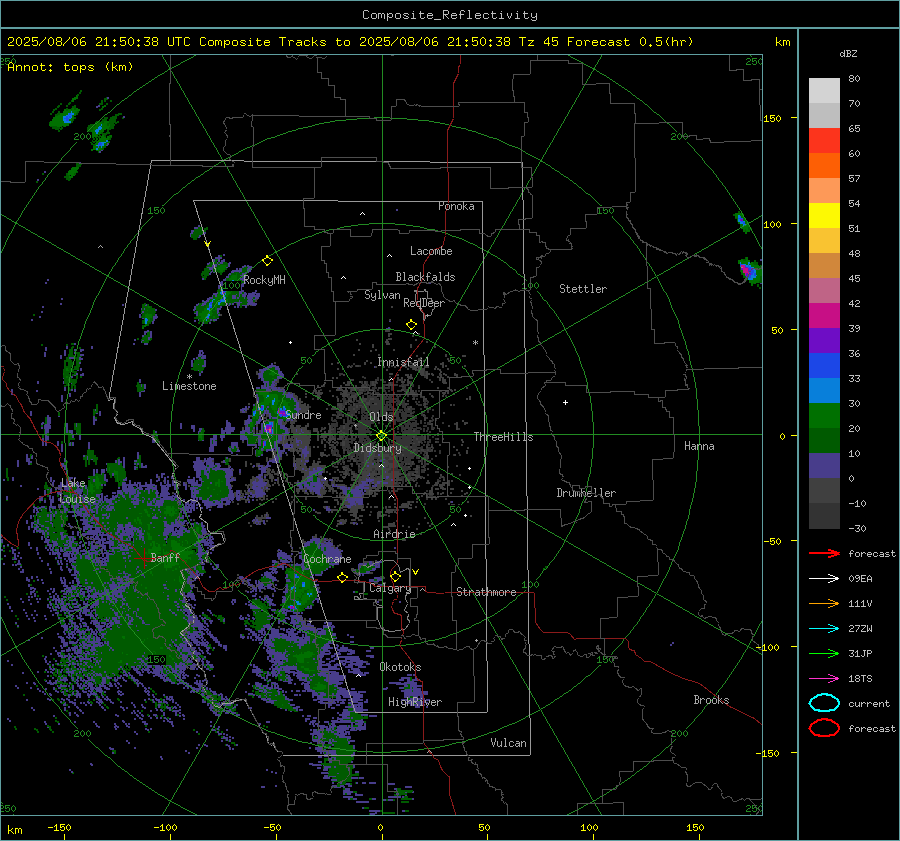Screen dimensions: 900x841
Task: Click the Lacombe label
Action: coord(431,251)
